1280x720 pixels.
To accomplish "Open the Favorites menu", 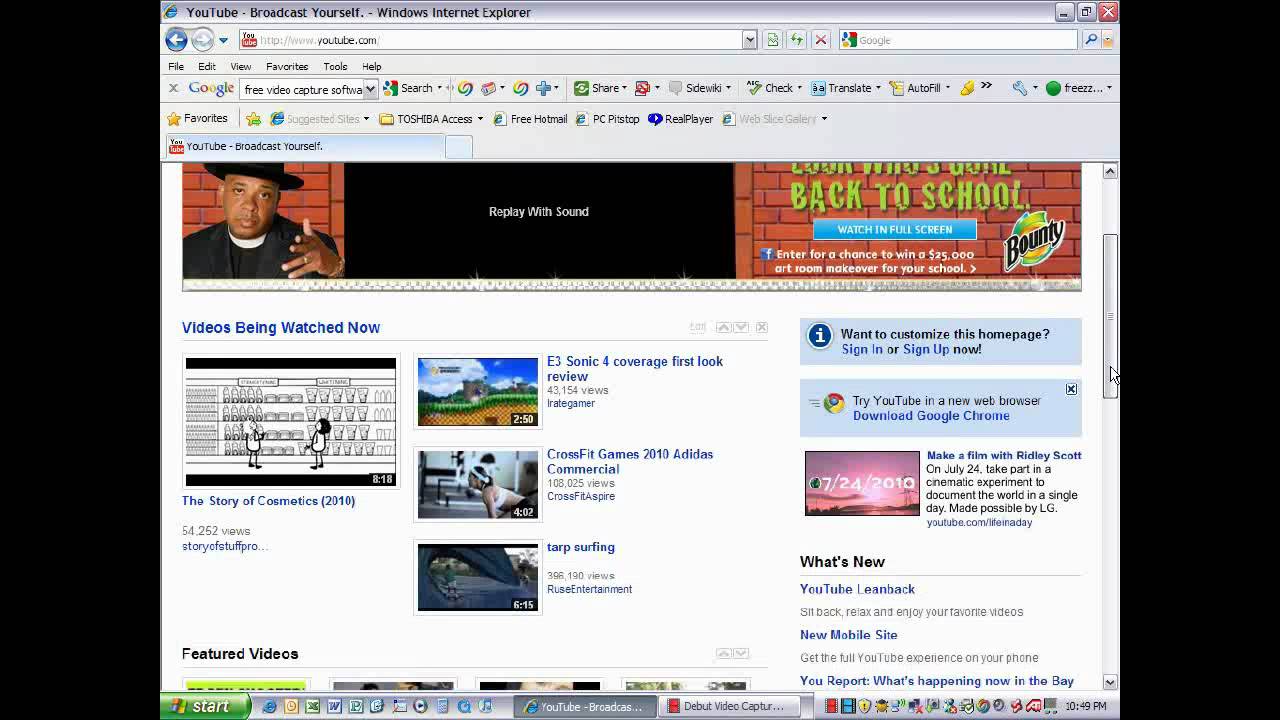I will (x=287, y=66).
